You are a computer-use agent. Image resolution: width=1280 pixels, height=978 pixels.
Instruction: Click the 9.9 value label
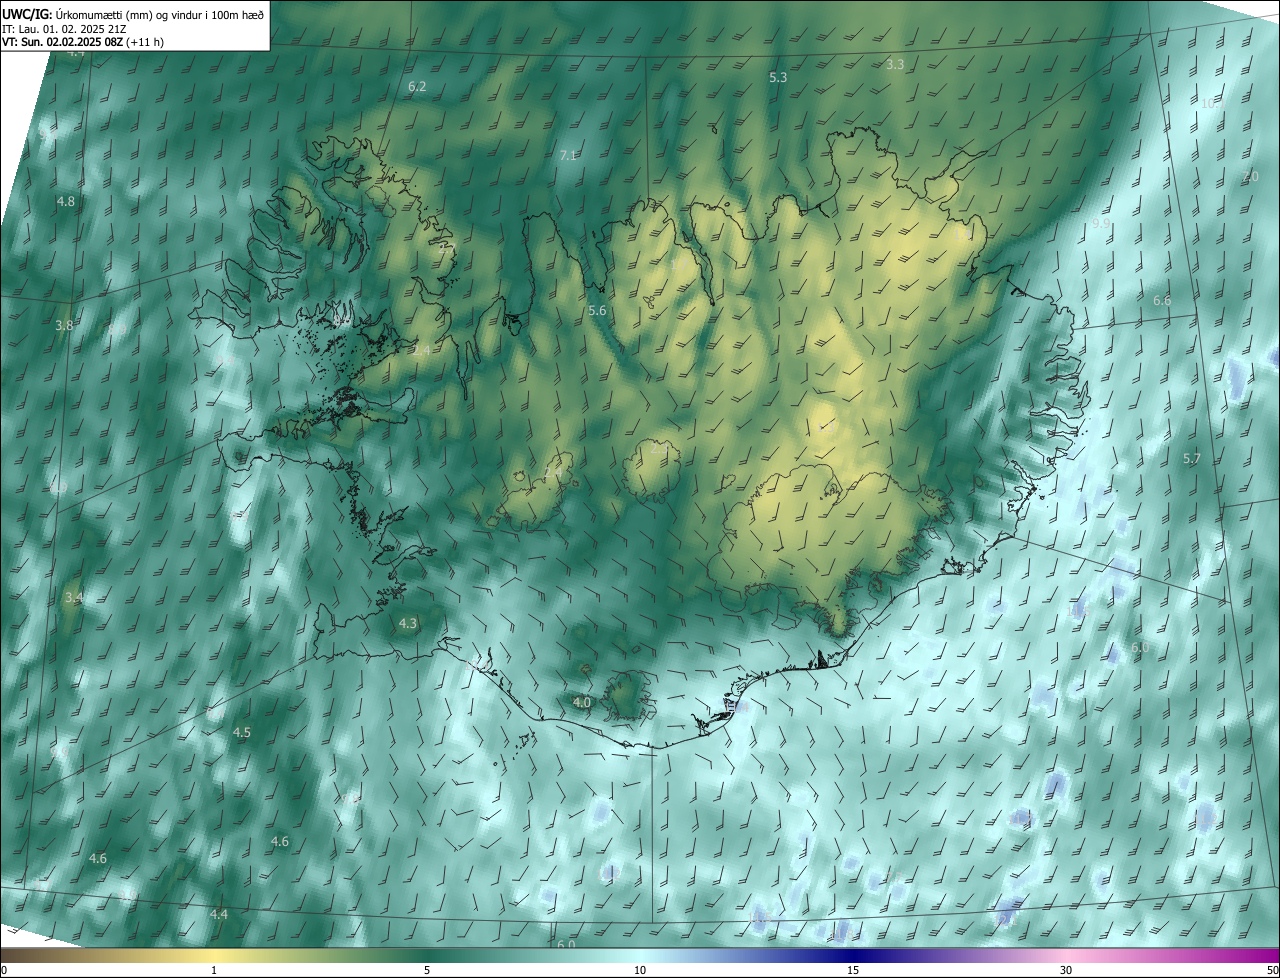[x=1101, y=224]
